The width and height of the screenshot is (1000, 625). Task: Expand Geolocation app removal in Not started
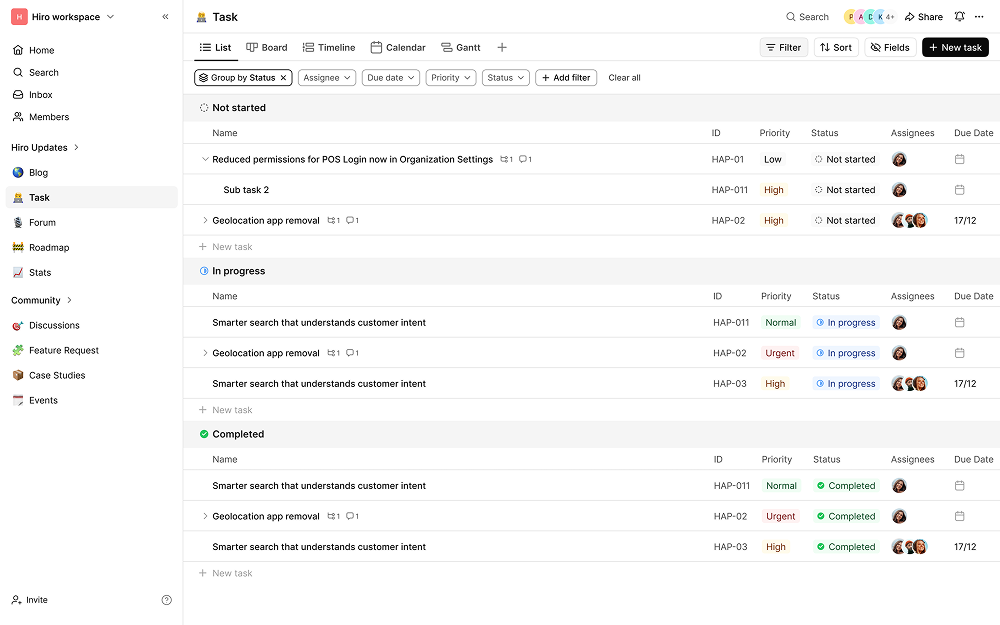coord(205,221)
